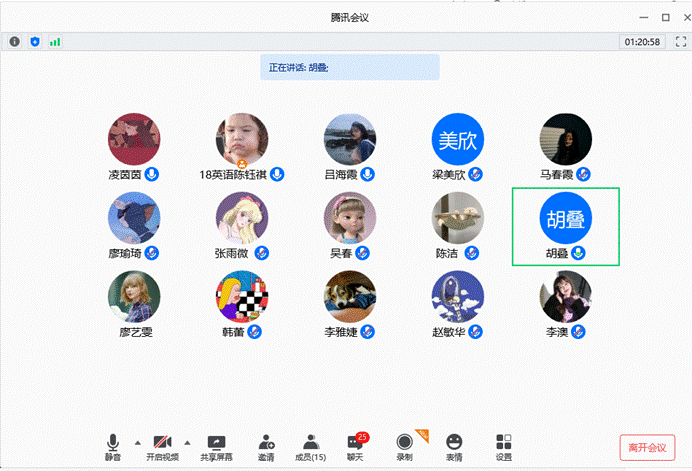This screenshot has width=692, height=471.
Task: Click the 离开会议 leave meeting button
Action: [648, 445]
